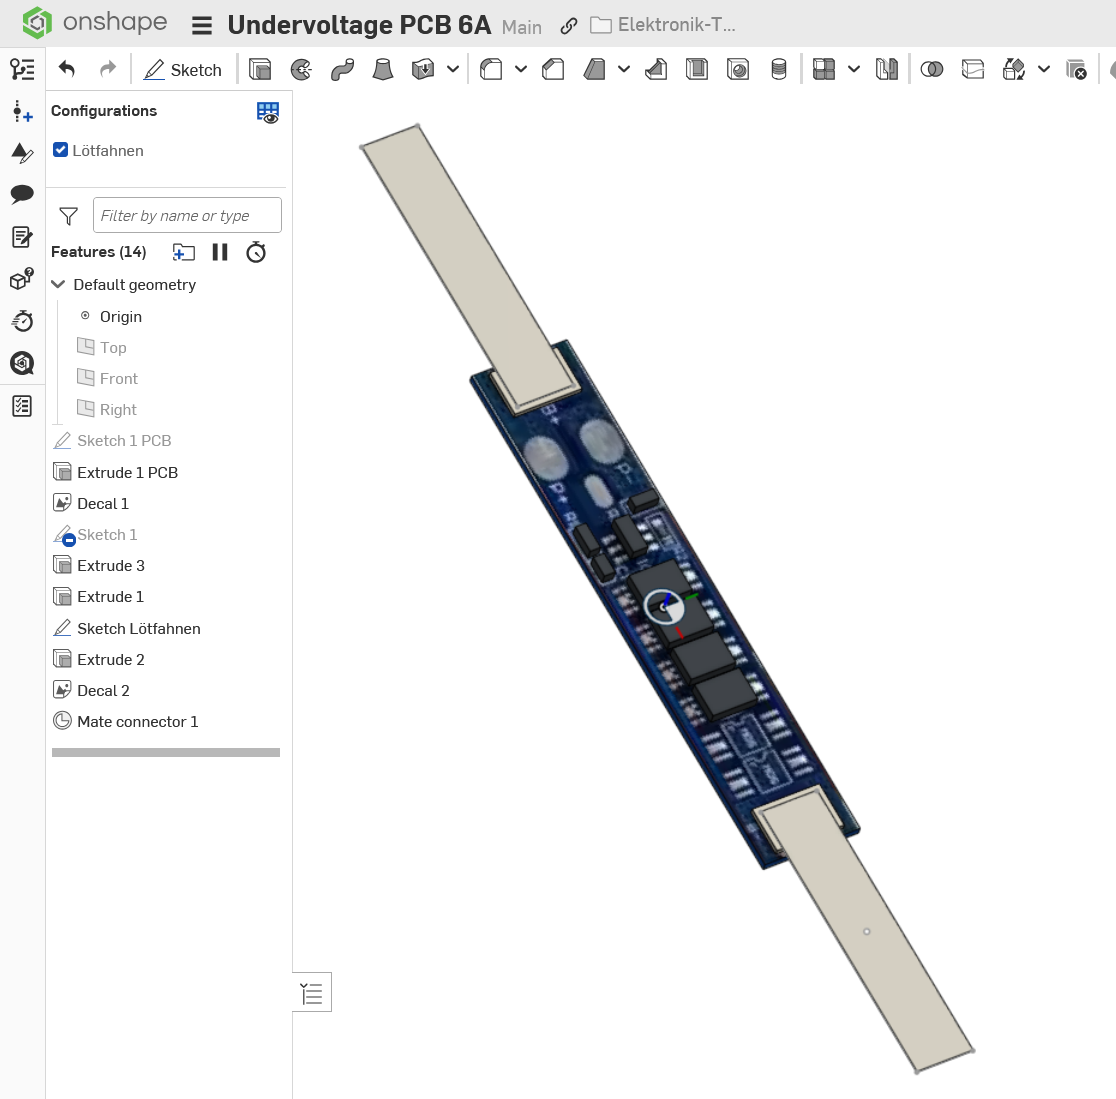Select the Shell tool
1116x1099 pixels.
point(697,70)
